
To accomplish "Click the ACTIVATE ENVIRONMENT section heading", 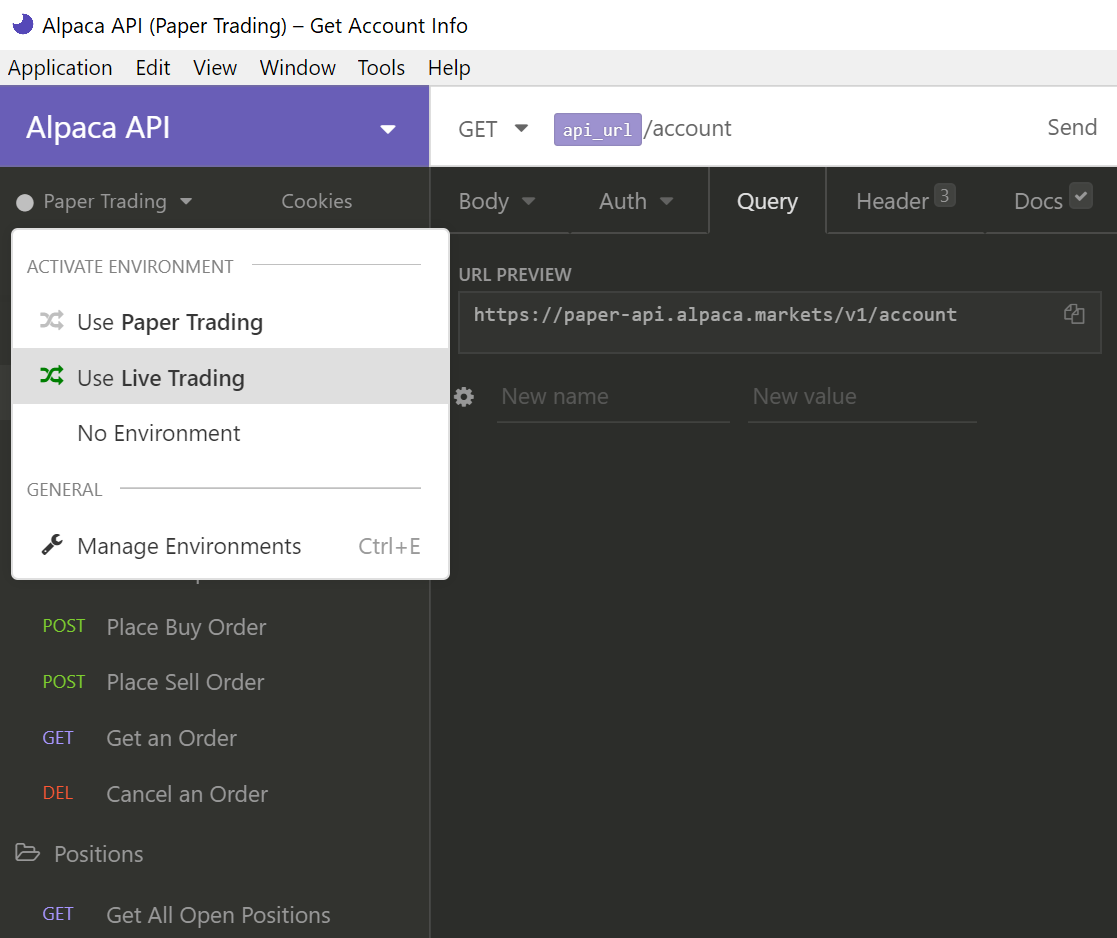I will tap(130, 266).
